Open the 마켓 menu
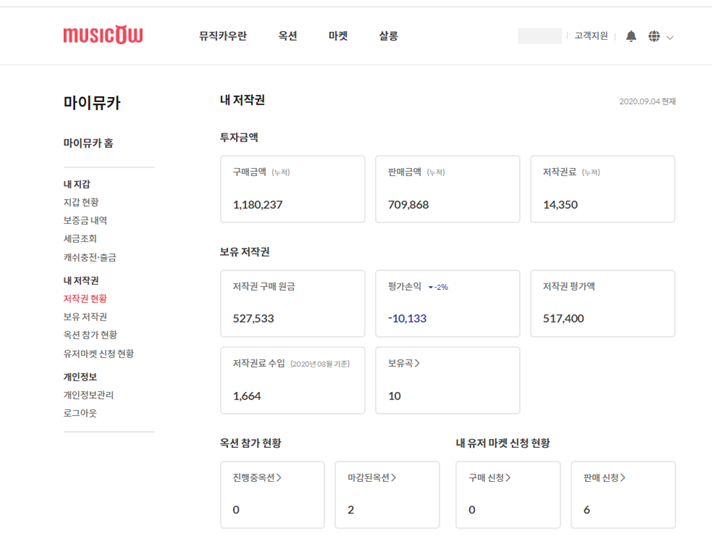The height and width of the screenshot is (549, 712). pyautogui.click(x=338, y=36)
